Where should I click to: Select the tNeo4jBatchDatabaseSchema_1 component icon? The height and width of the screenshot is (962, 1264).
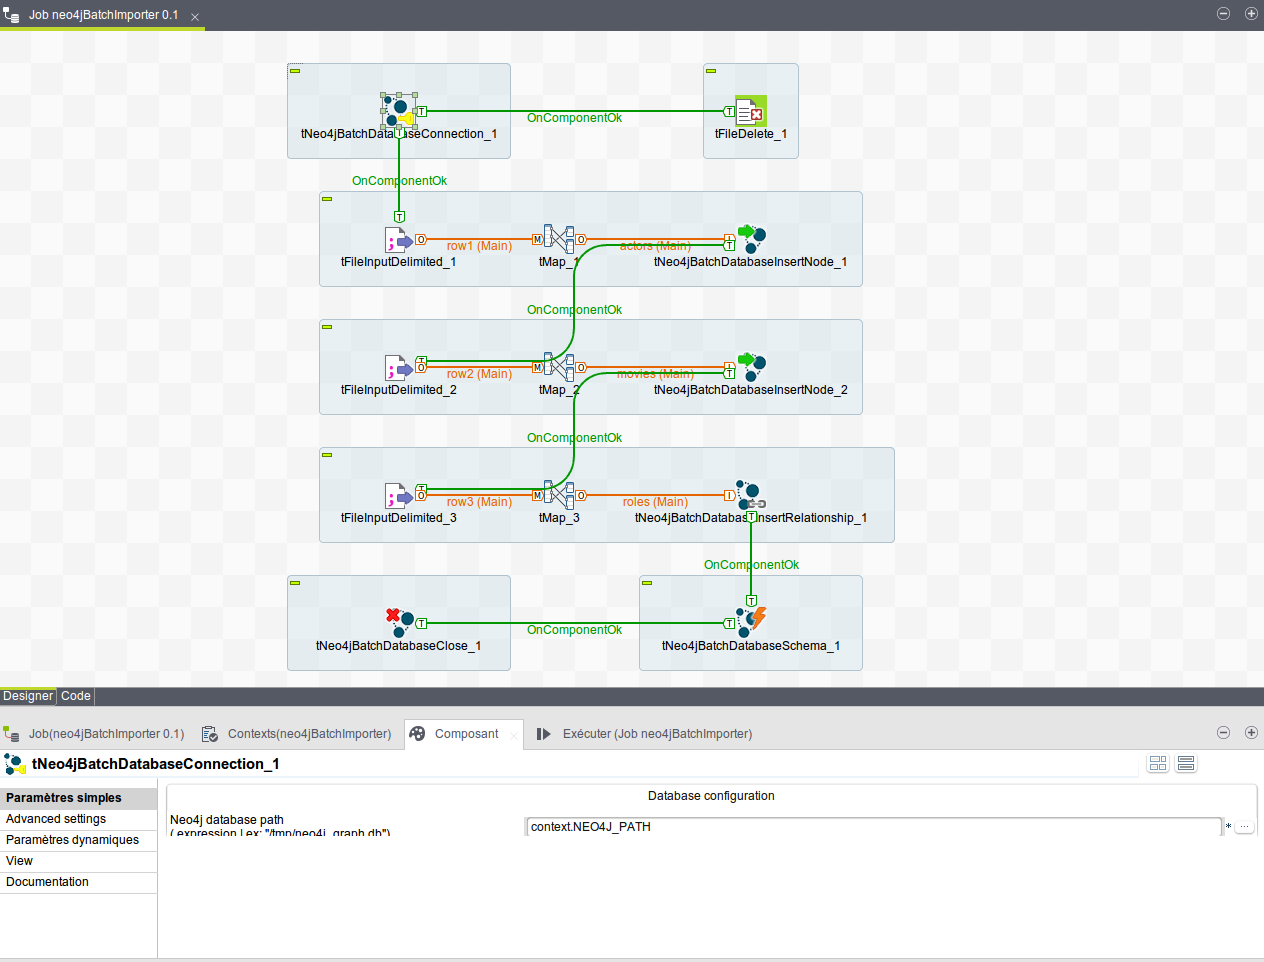click(751, 623)
